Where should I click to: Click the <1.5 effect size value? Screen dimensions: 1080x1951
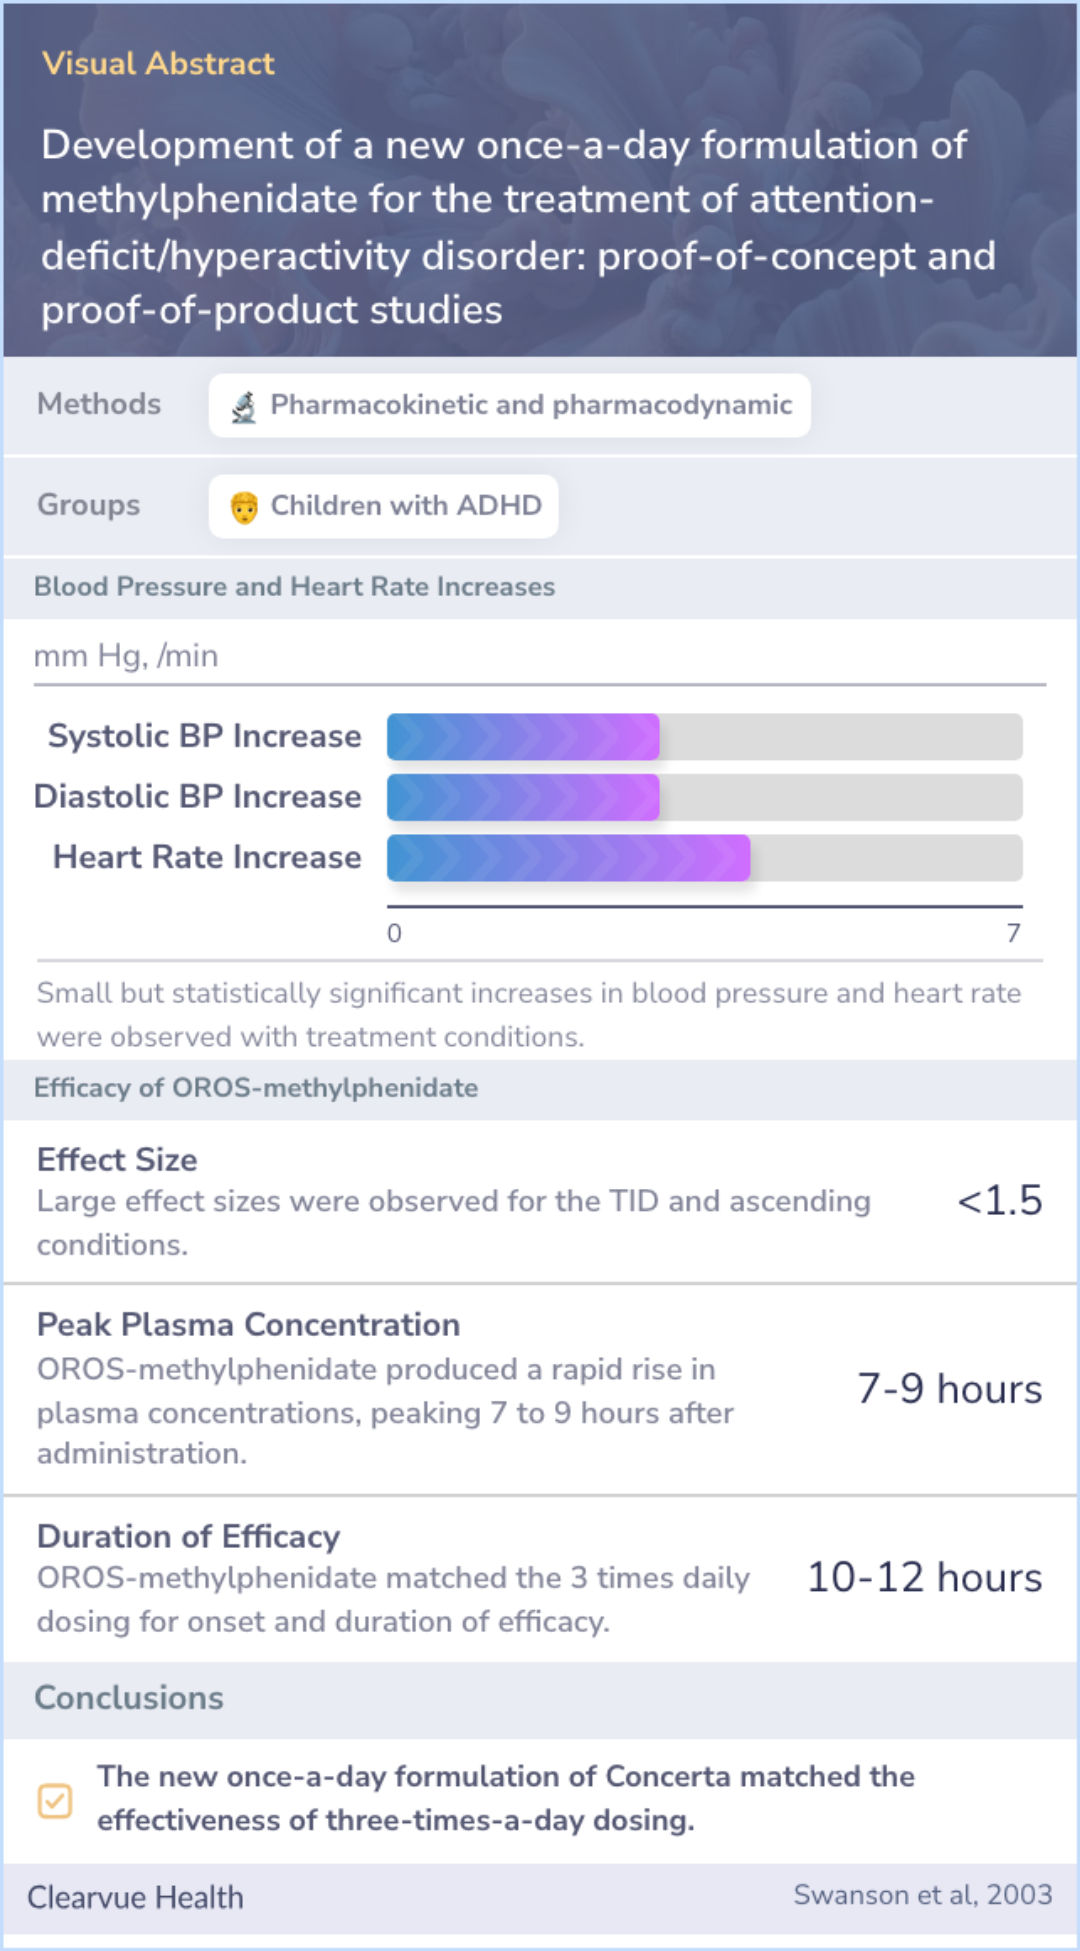coord(999,1200)
